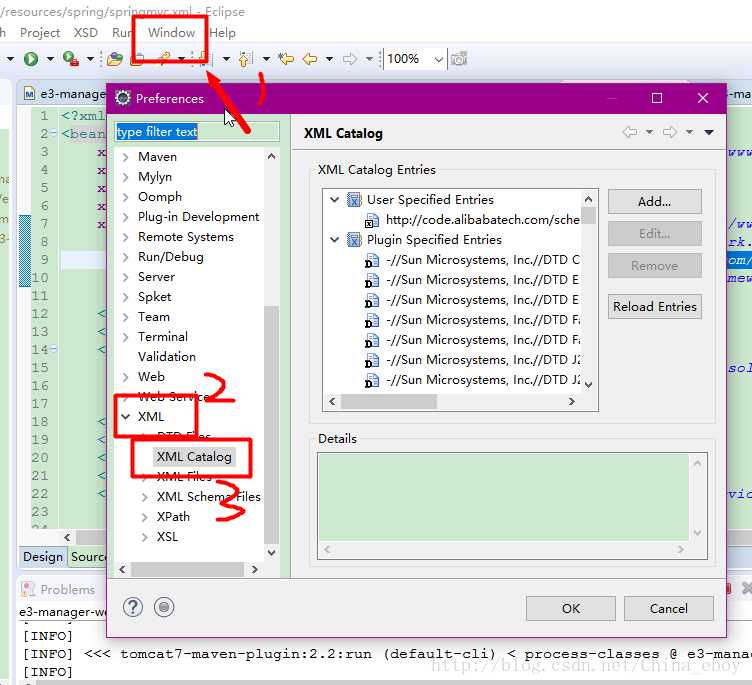Click the Previous Annotation up-arrow icon in the toolbar
Screen dimensions: 752x685
click(244, 59)
